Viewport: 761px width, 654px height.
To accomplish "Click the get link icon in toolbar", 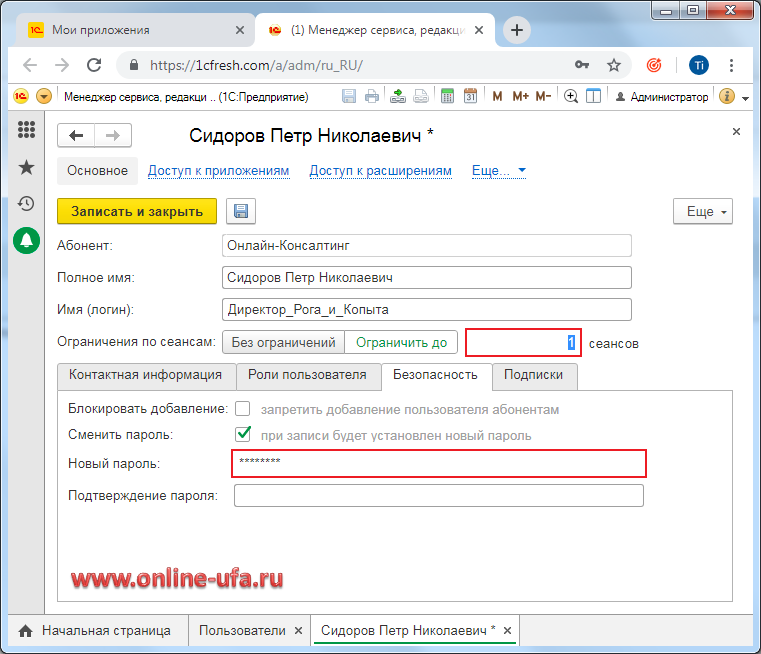I will coord(397,97).
